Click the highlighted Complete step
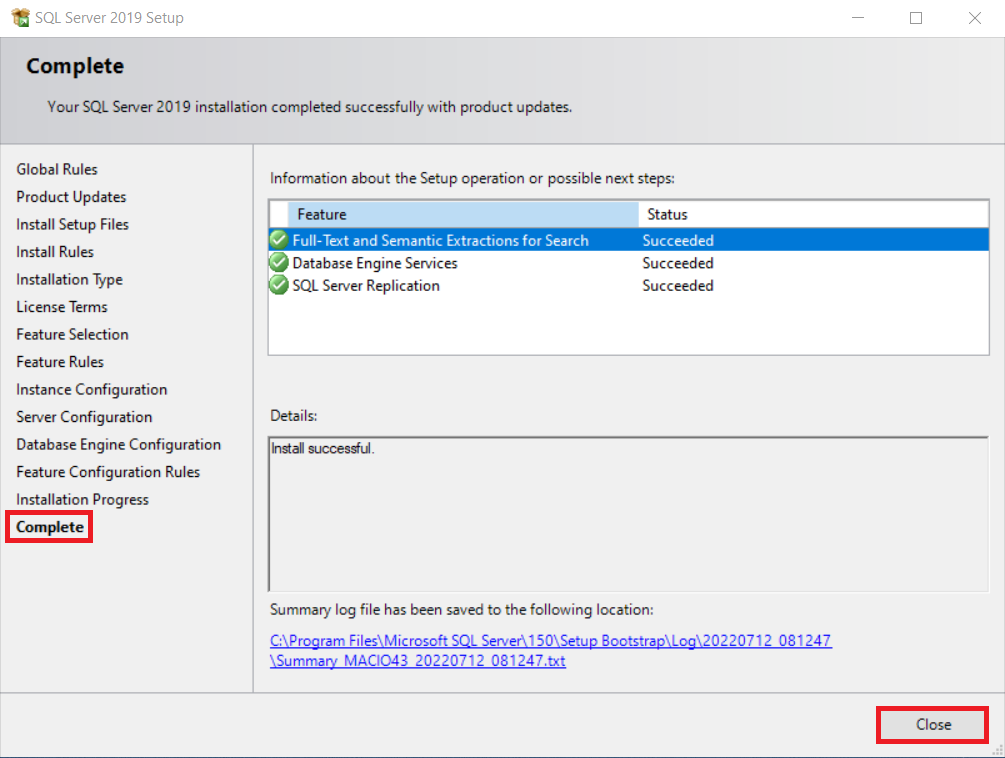 50,527
